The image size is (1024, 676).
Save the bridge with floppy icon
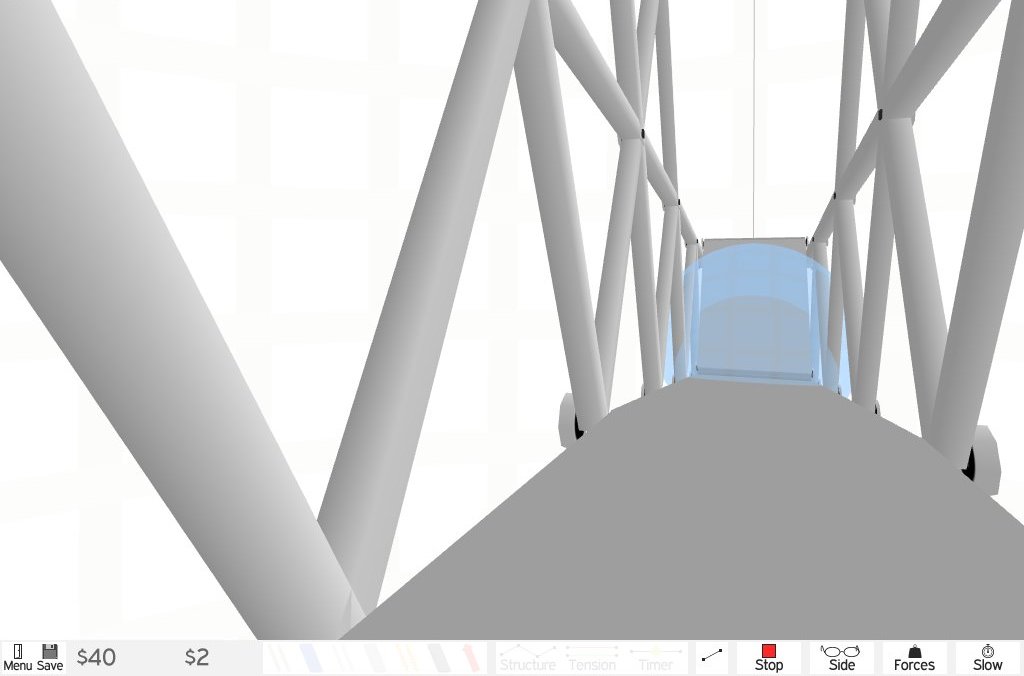(50, 657)
